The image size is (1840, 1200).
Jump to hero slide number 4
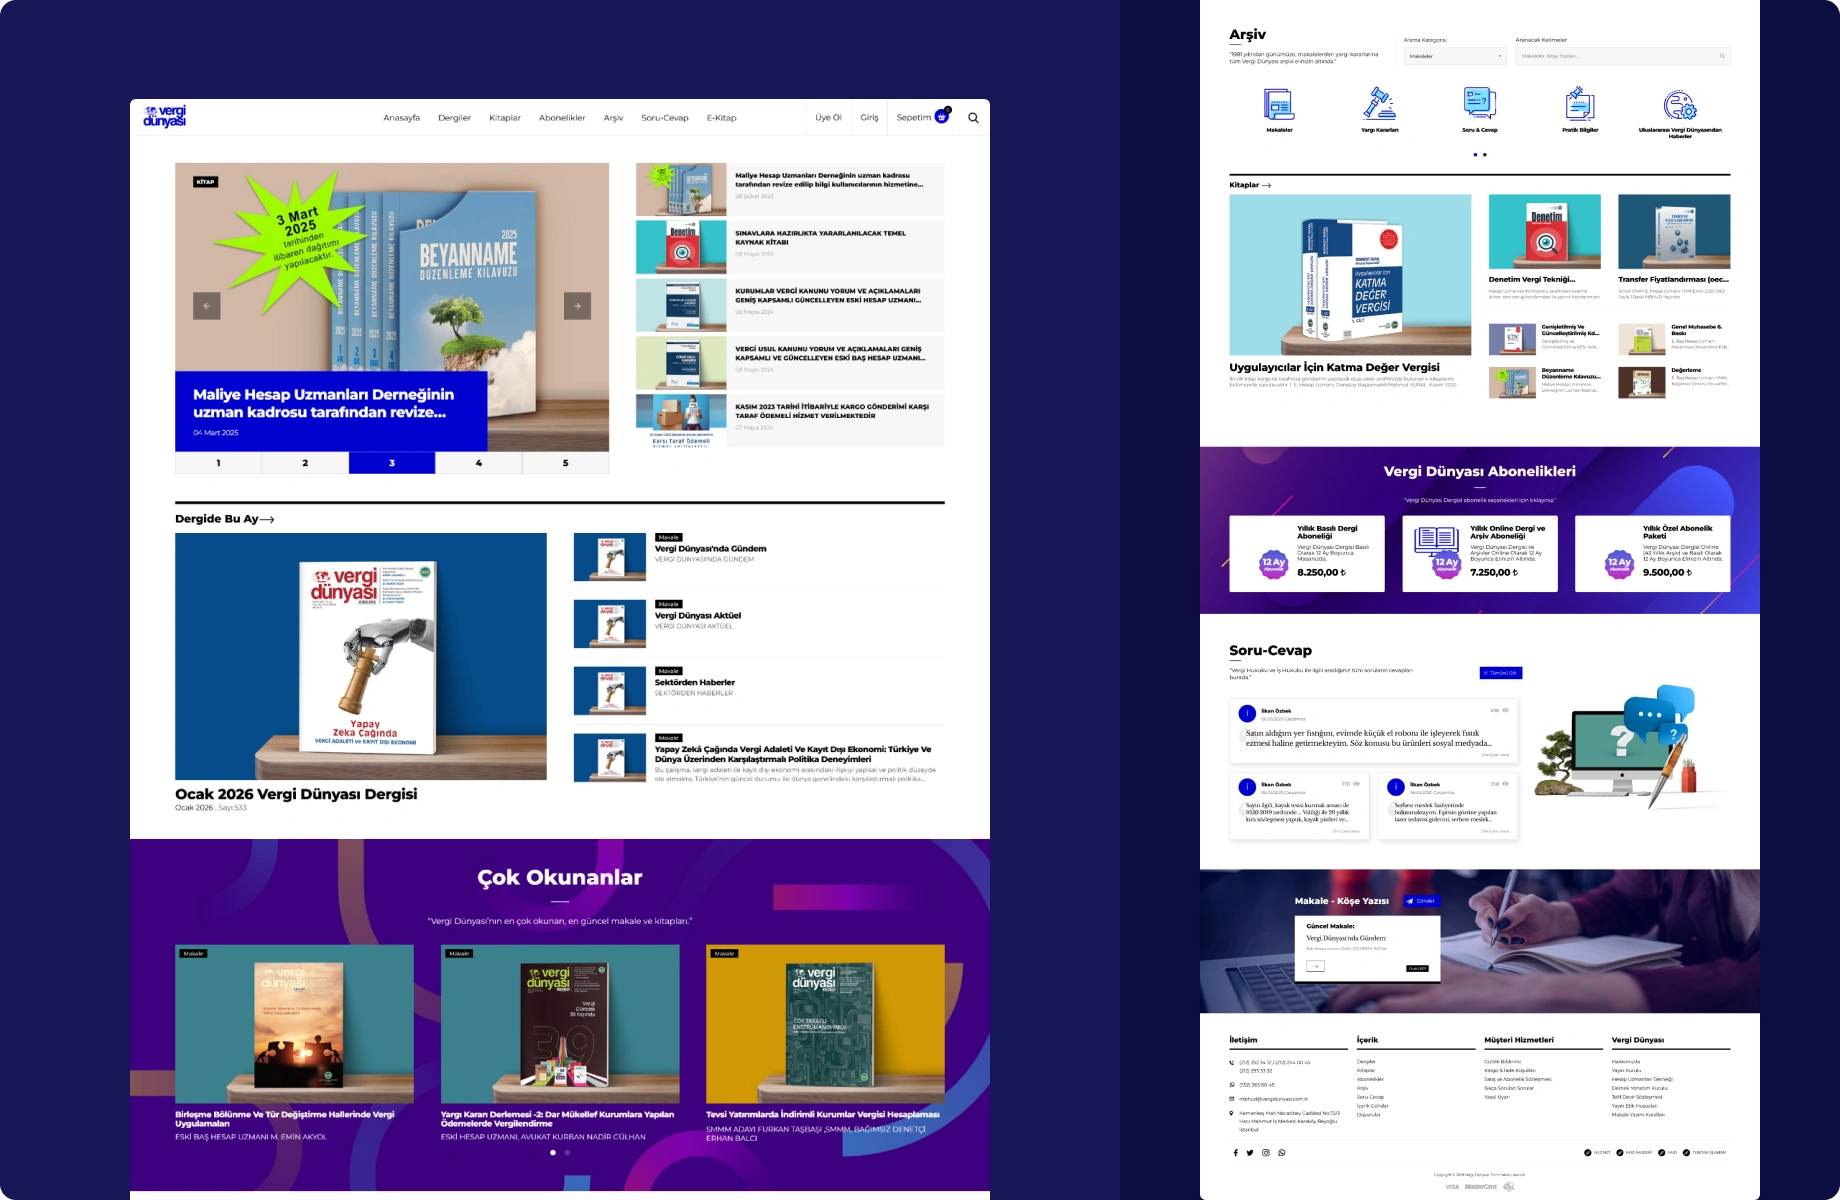478,463
